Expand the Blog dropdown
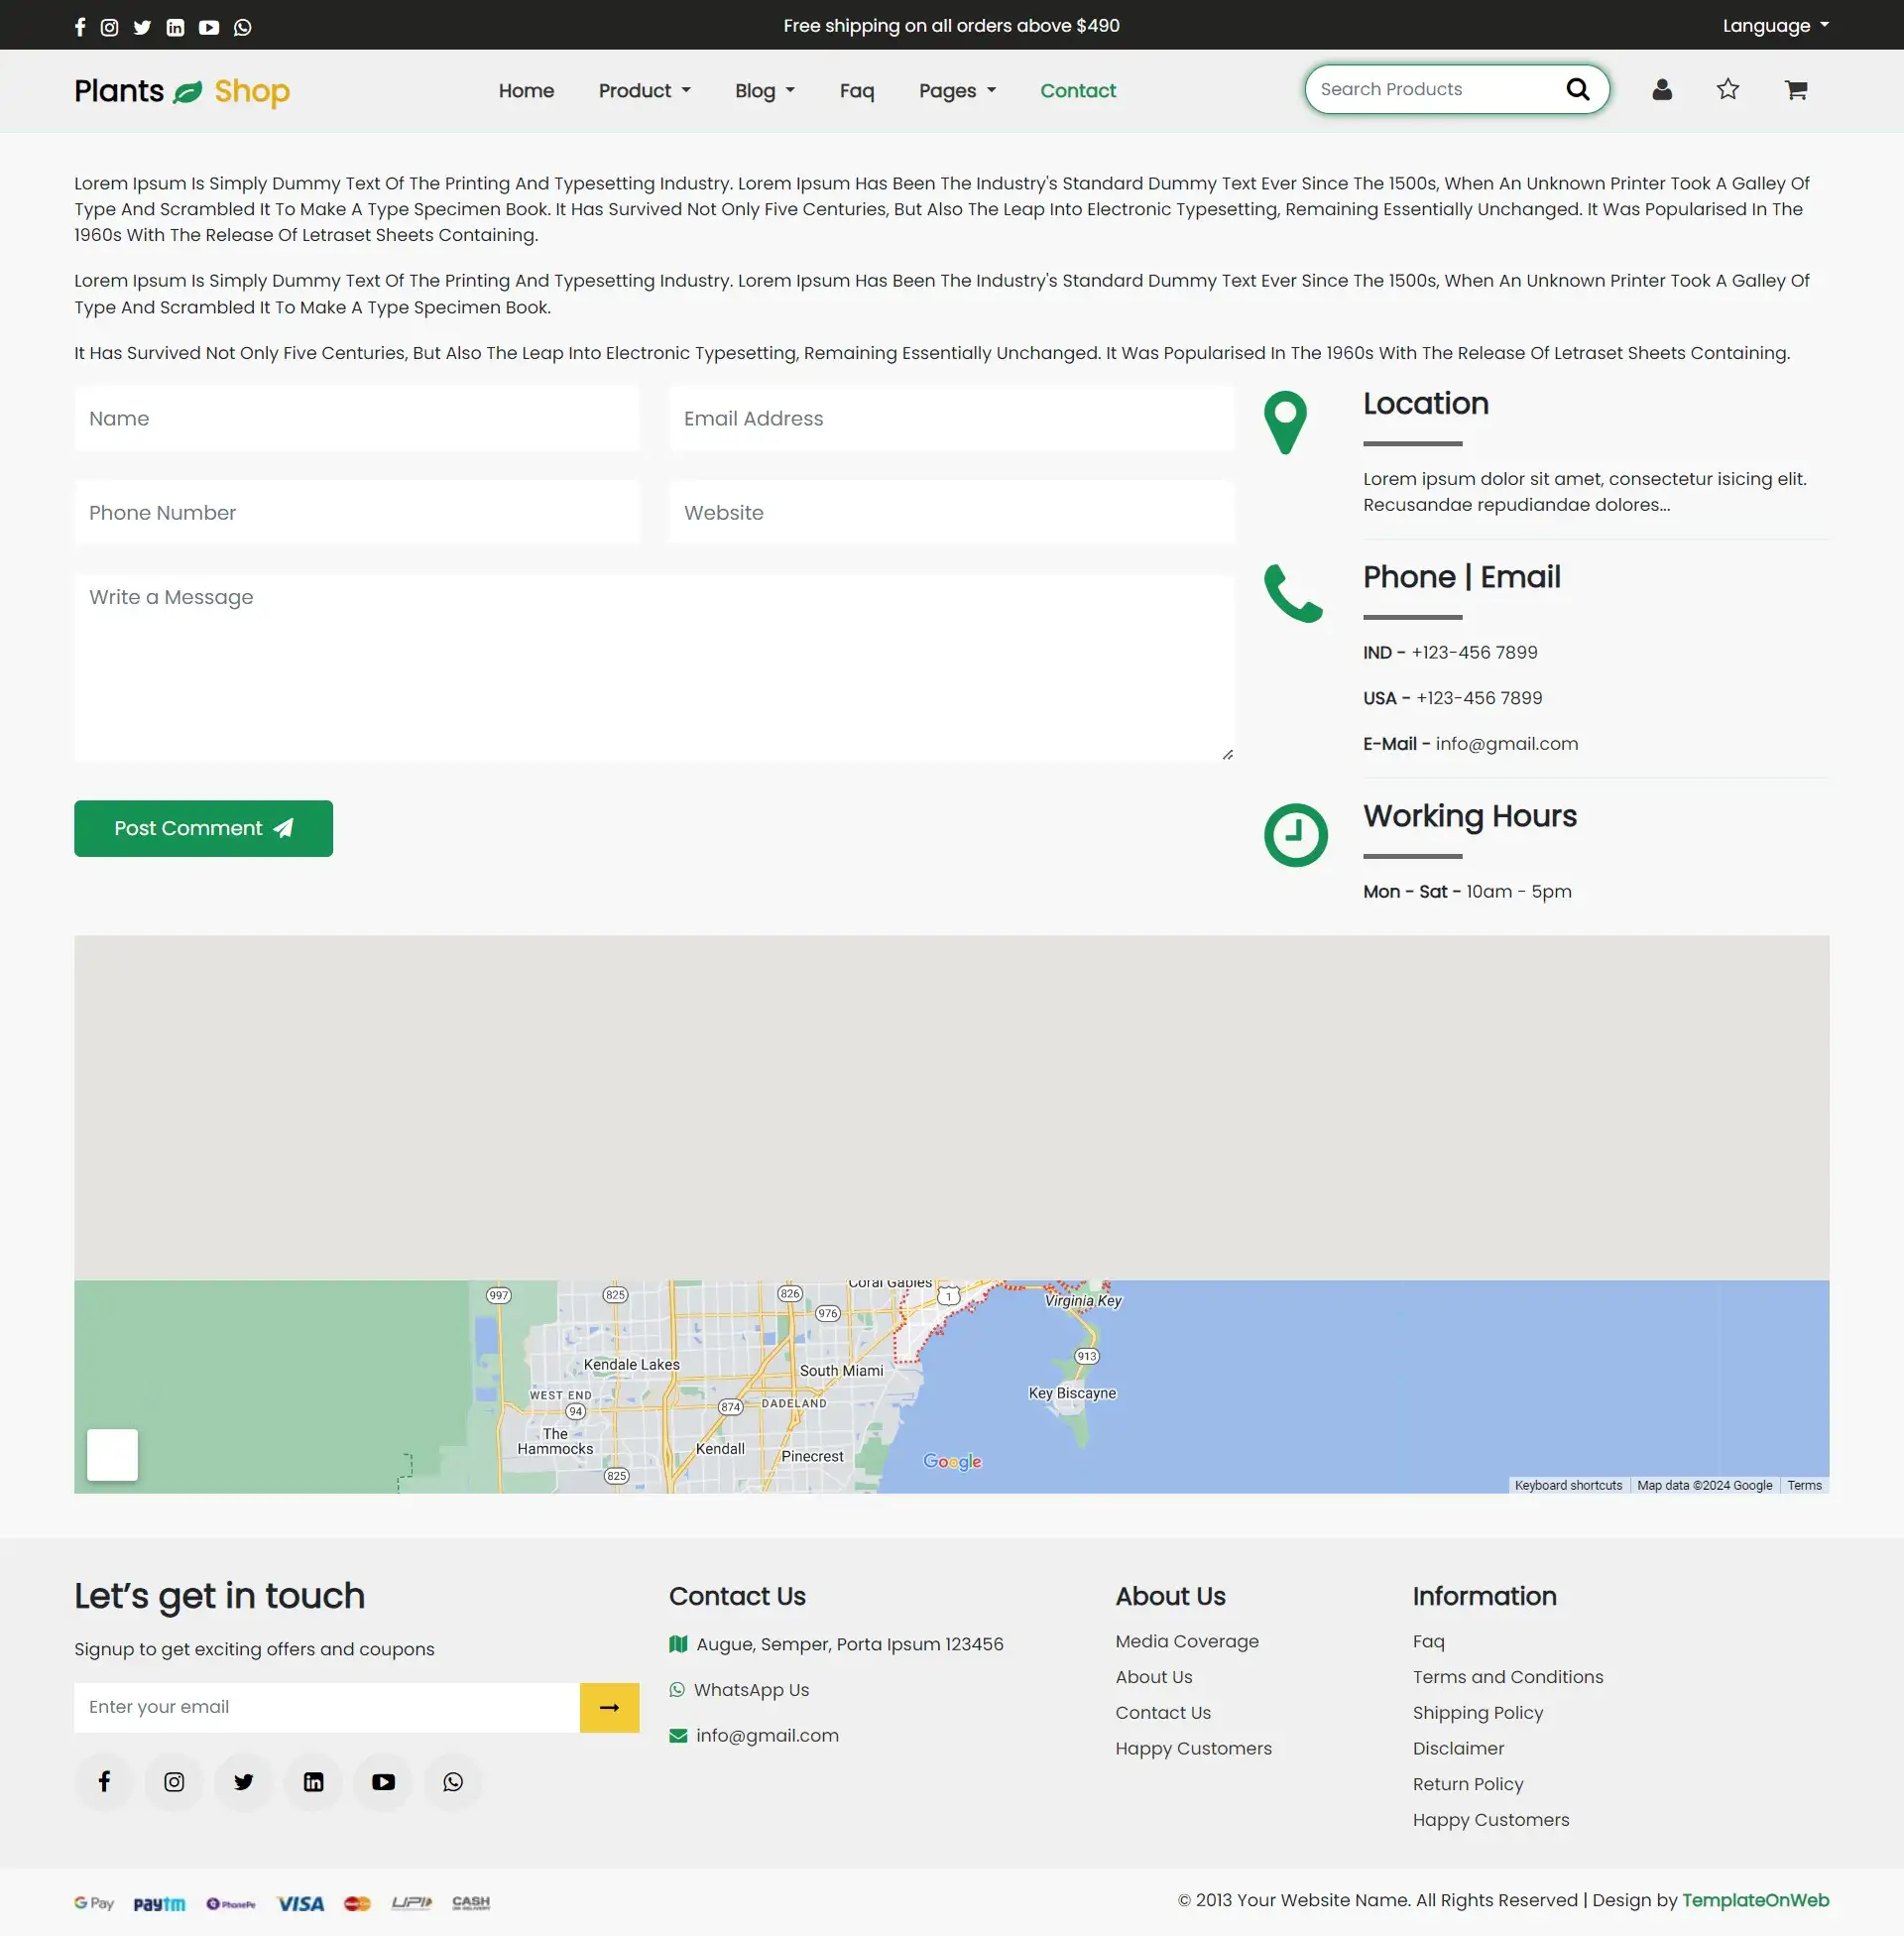 tap(764, 90)
